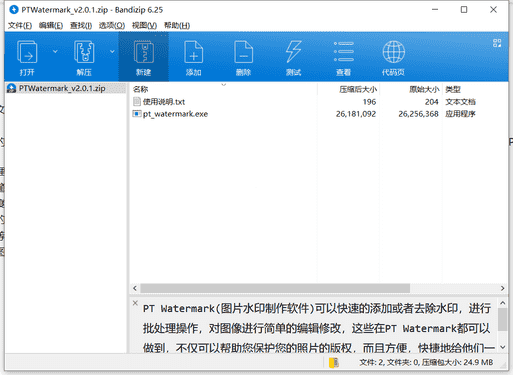
Task: Click the horizontal scrollbar left arrow
Action: click(x=135, y=288)
